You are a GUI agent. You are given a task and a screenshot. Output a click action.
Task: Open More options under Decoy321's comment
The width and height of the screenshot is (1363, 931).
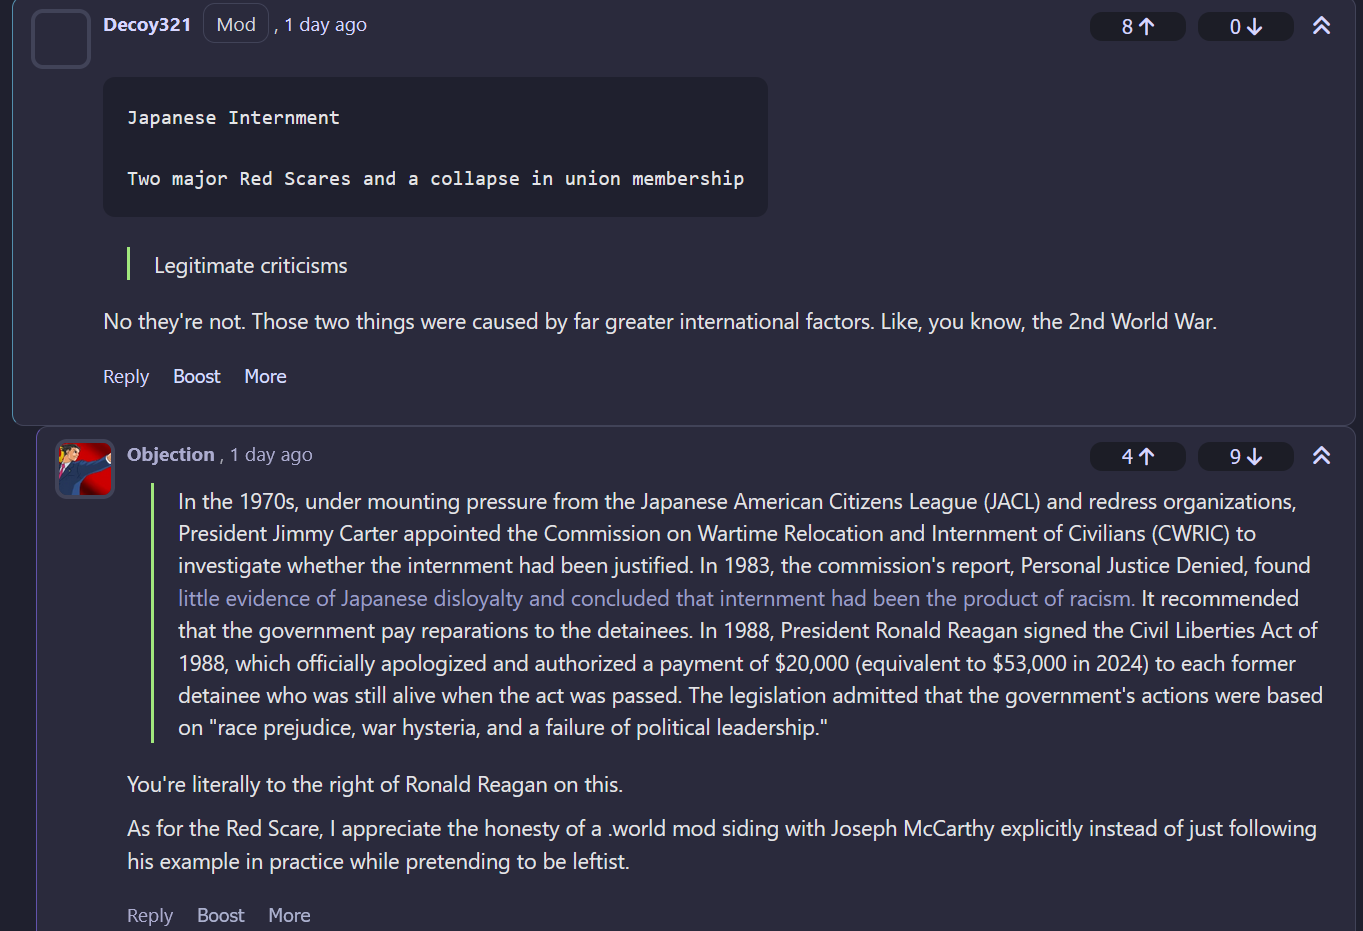point(265,377)
